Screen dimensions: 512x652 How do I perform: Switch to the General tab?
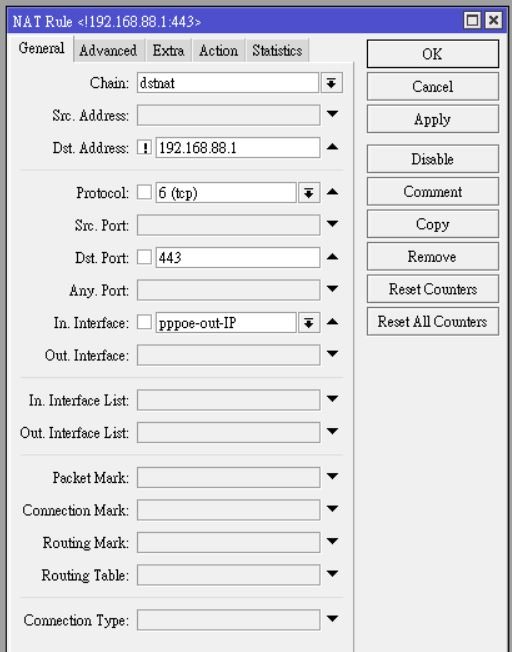coord(41,48)
